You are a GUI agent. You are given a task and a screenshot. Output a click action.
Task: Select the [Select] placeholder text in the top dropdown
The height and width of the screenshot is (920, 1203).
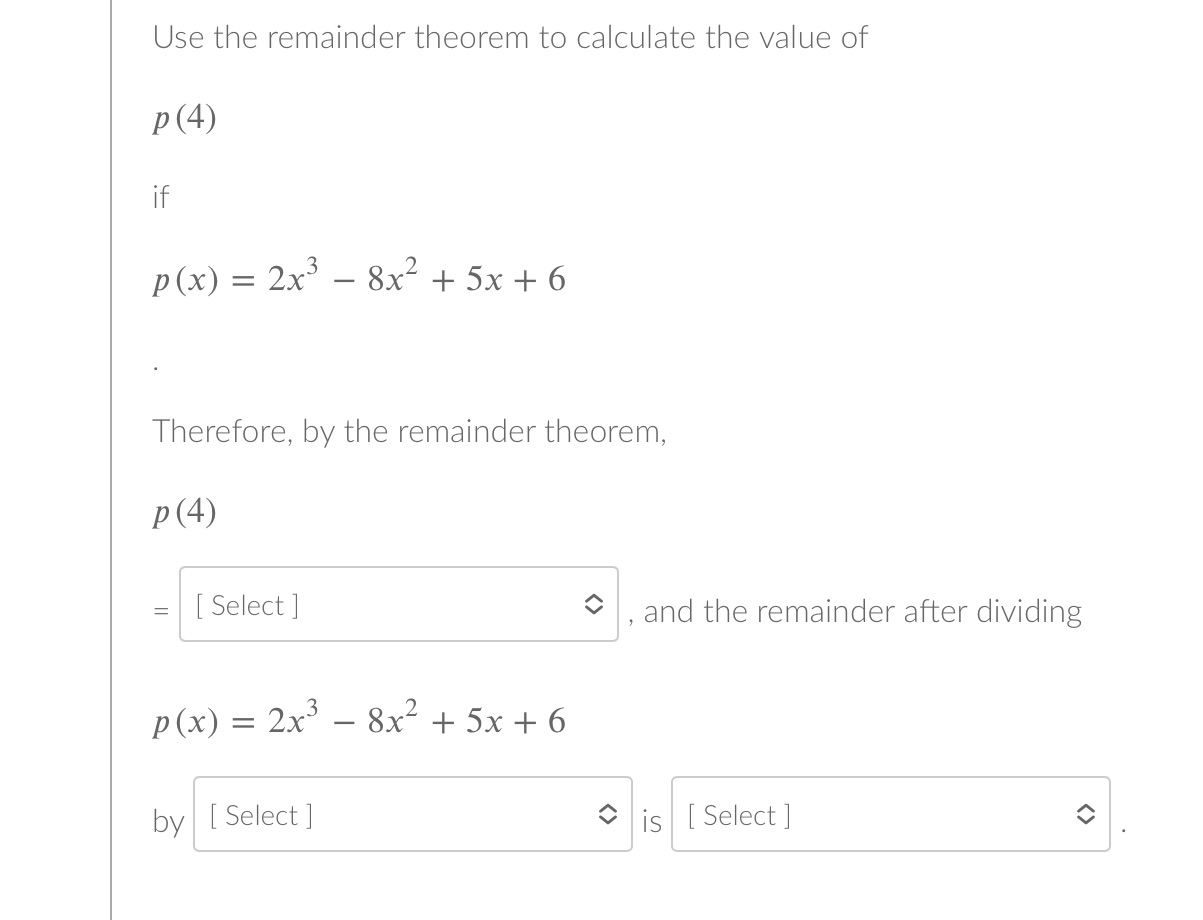tap(246, 605)
